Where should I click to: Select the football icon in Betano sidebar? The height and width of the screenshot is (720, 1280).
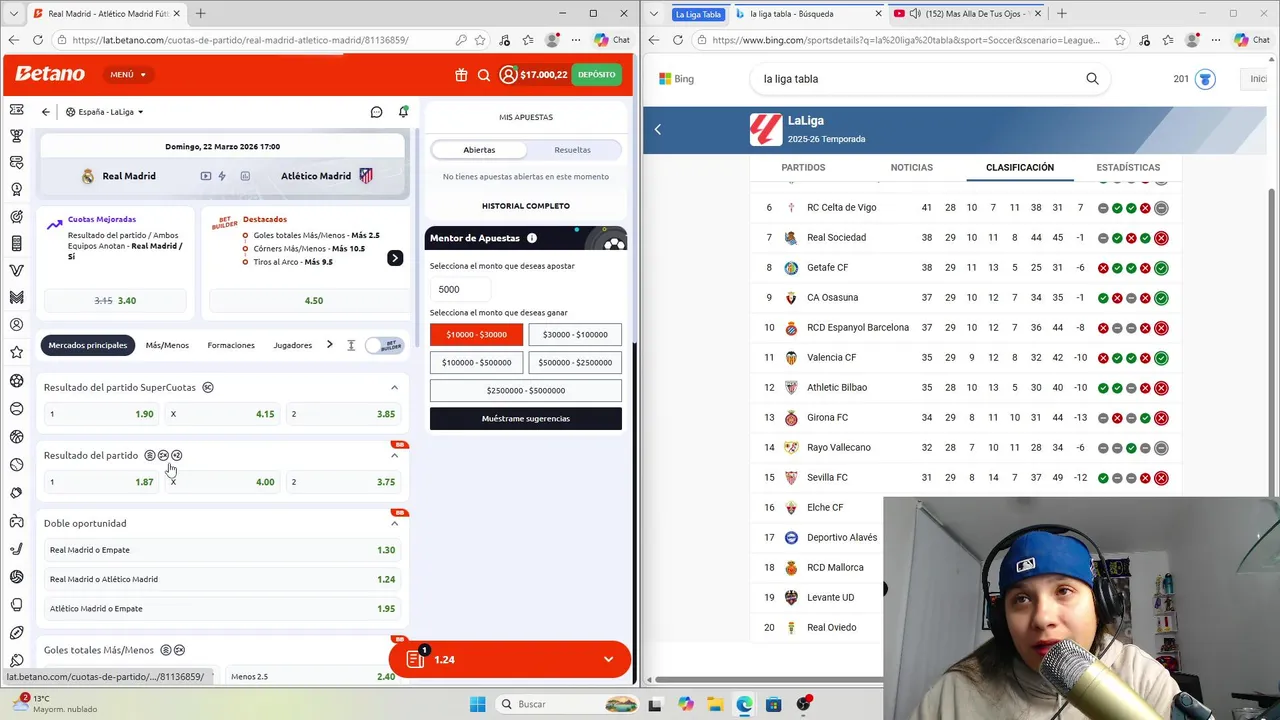pos(16,380)
